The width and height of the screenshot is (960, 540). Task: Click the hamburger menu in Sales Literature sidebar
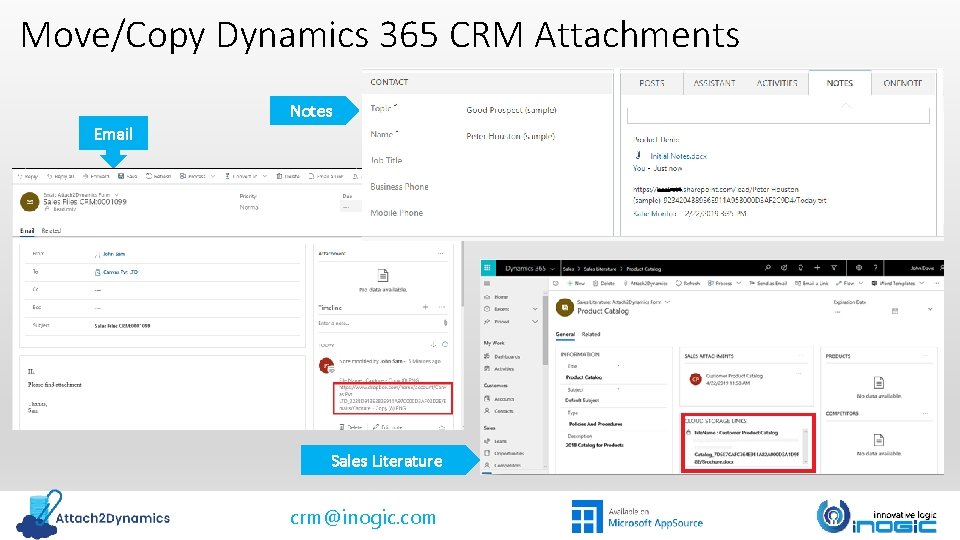click(487, 283)
